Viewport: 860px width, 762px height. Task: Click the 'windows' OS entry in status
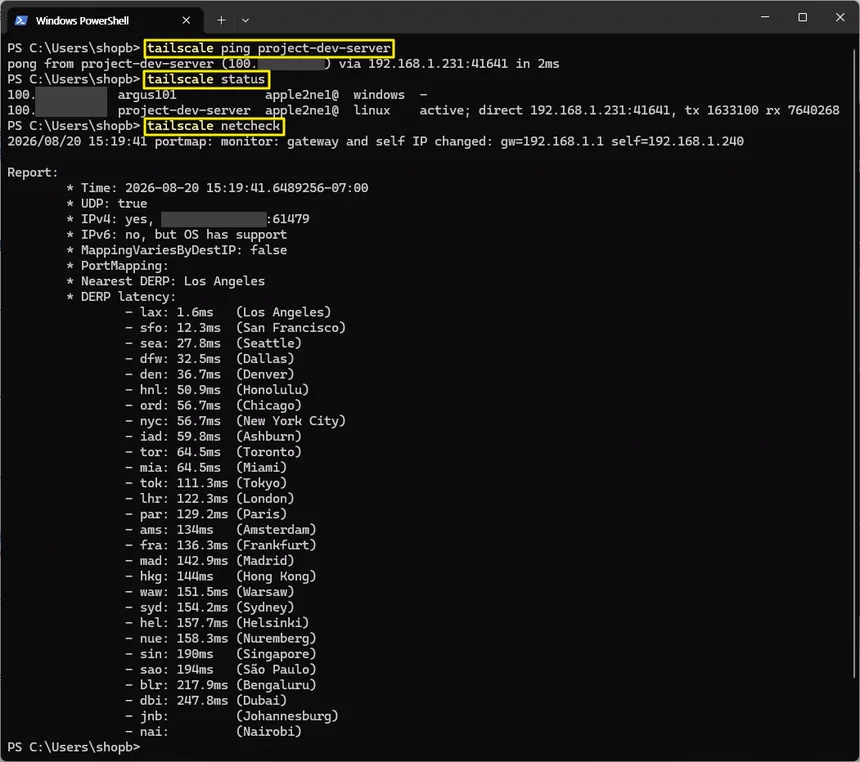pyautogui.click(x=379, y=95)
